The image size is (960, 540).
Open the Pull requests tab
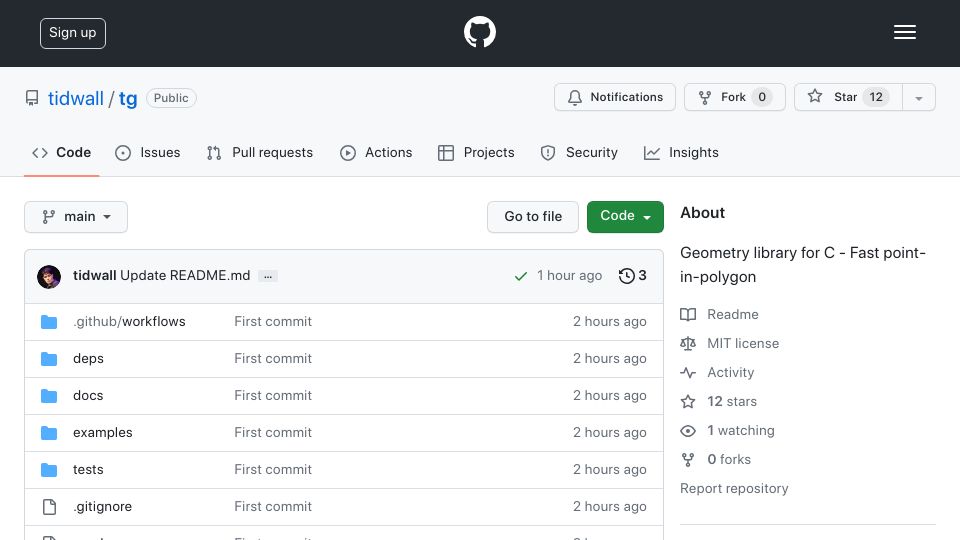click(260, 152)
